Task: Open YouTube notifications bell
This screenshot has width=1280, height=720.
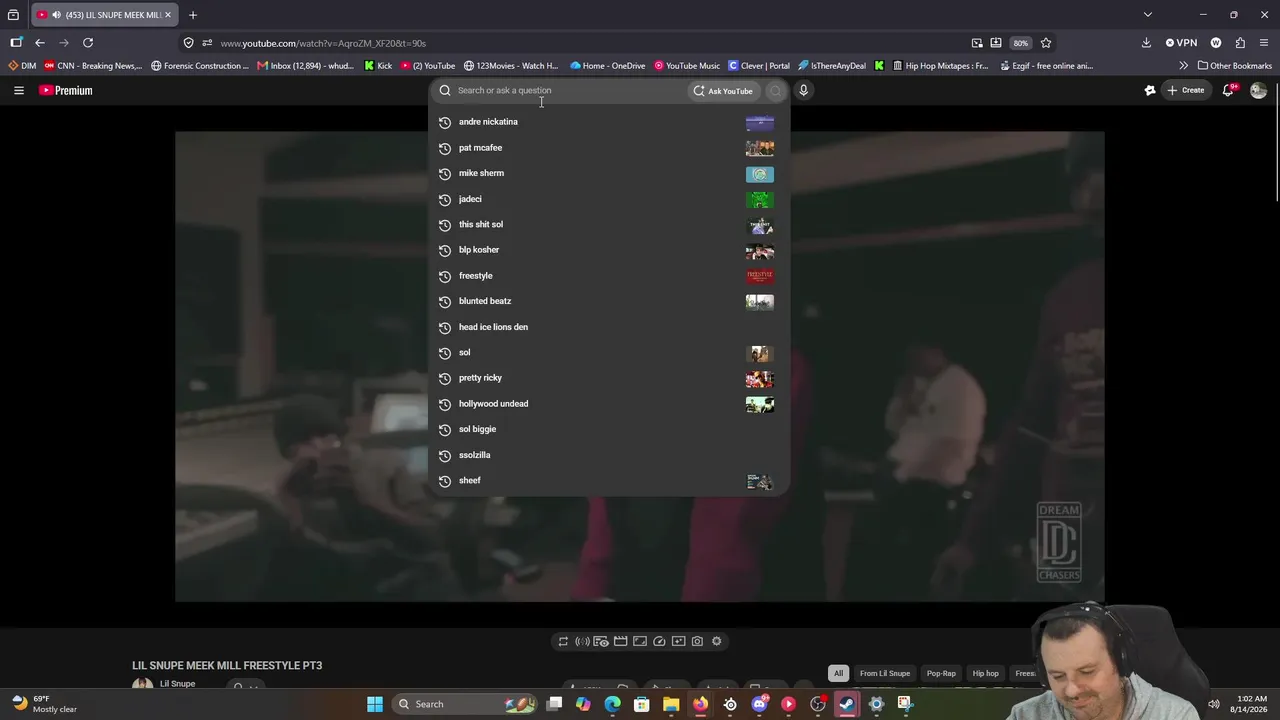Action: pos(1229,90)
